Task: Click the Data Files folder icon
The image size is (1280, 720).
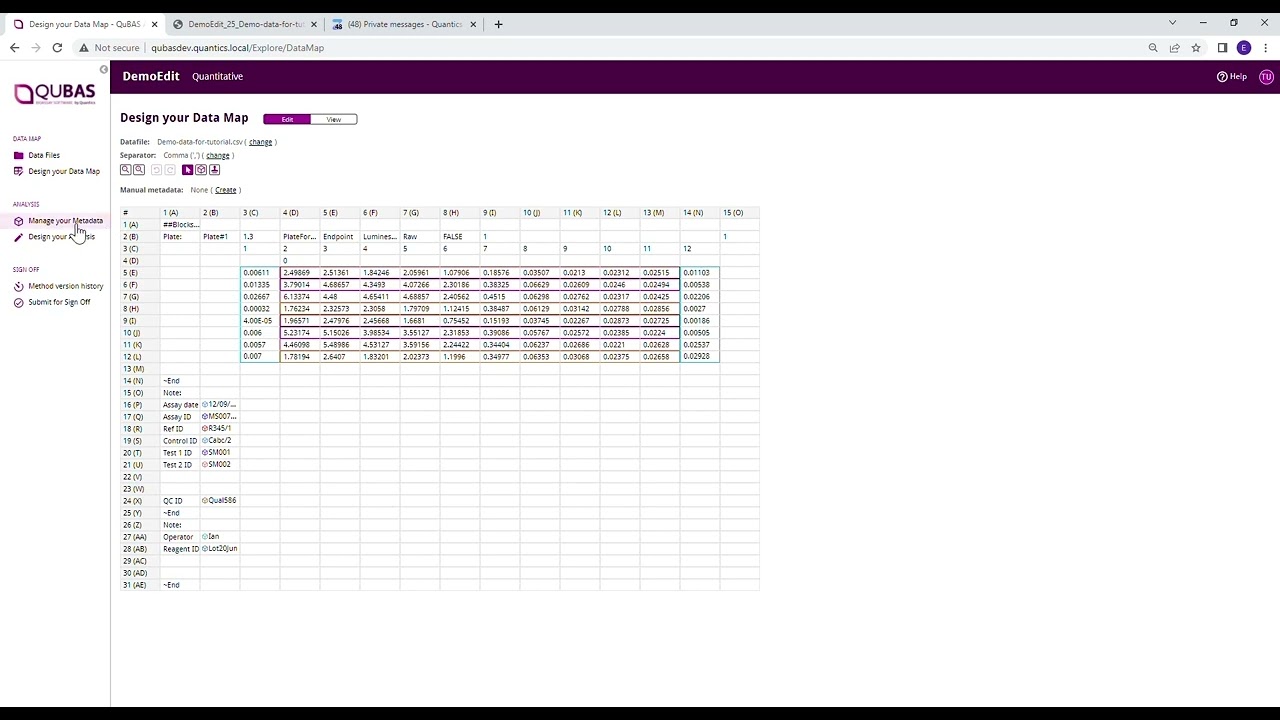Action: 18,155
